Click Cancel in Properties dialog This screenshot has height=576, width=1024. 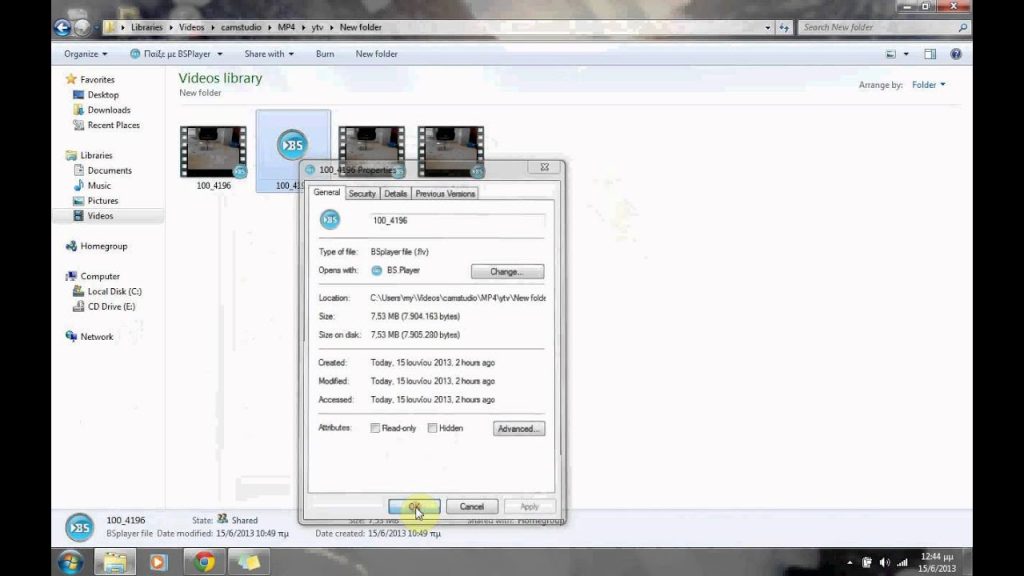pos(472,507)
